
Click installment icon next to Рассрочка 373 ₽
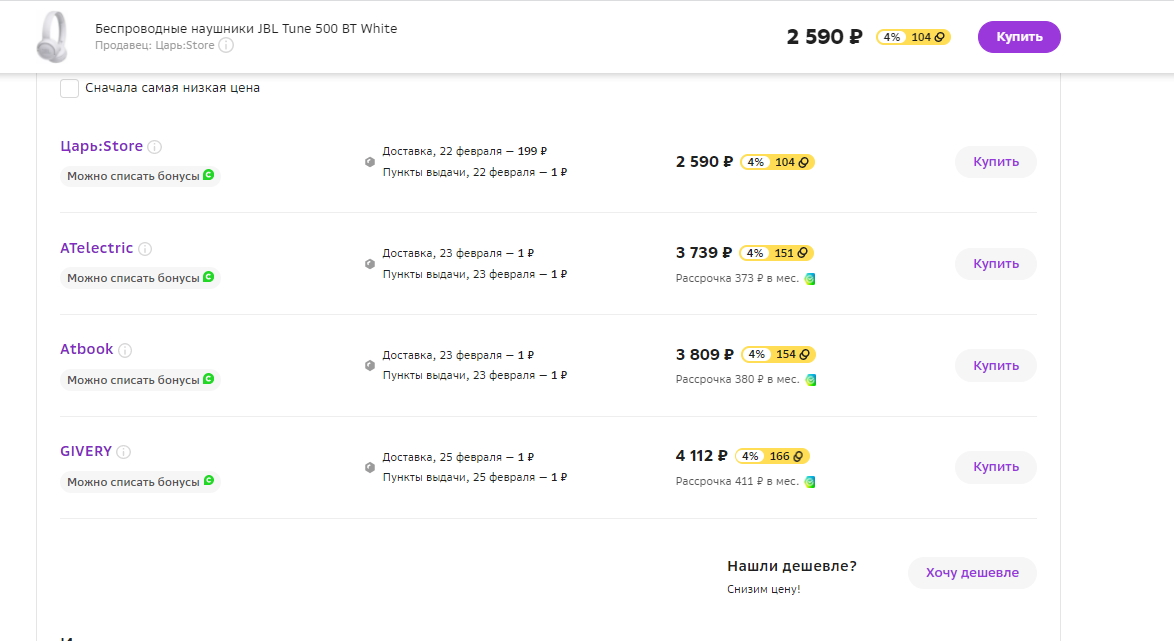(810, 279)
